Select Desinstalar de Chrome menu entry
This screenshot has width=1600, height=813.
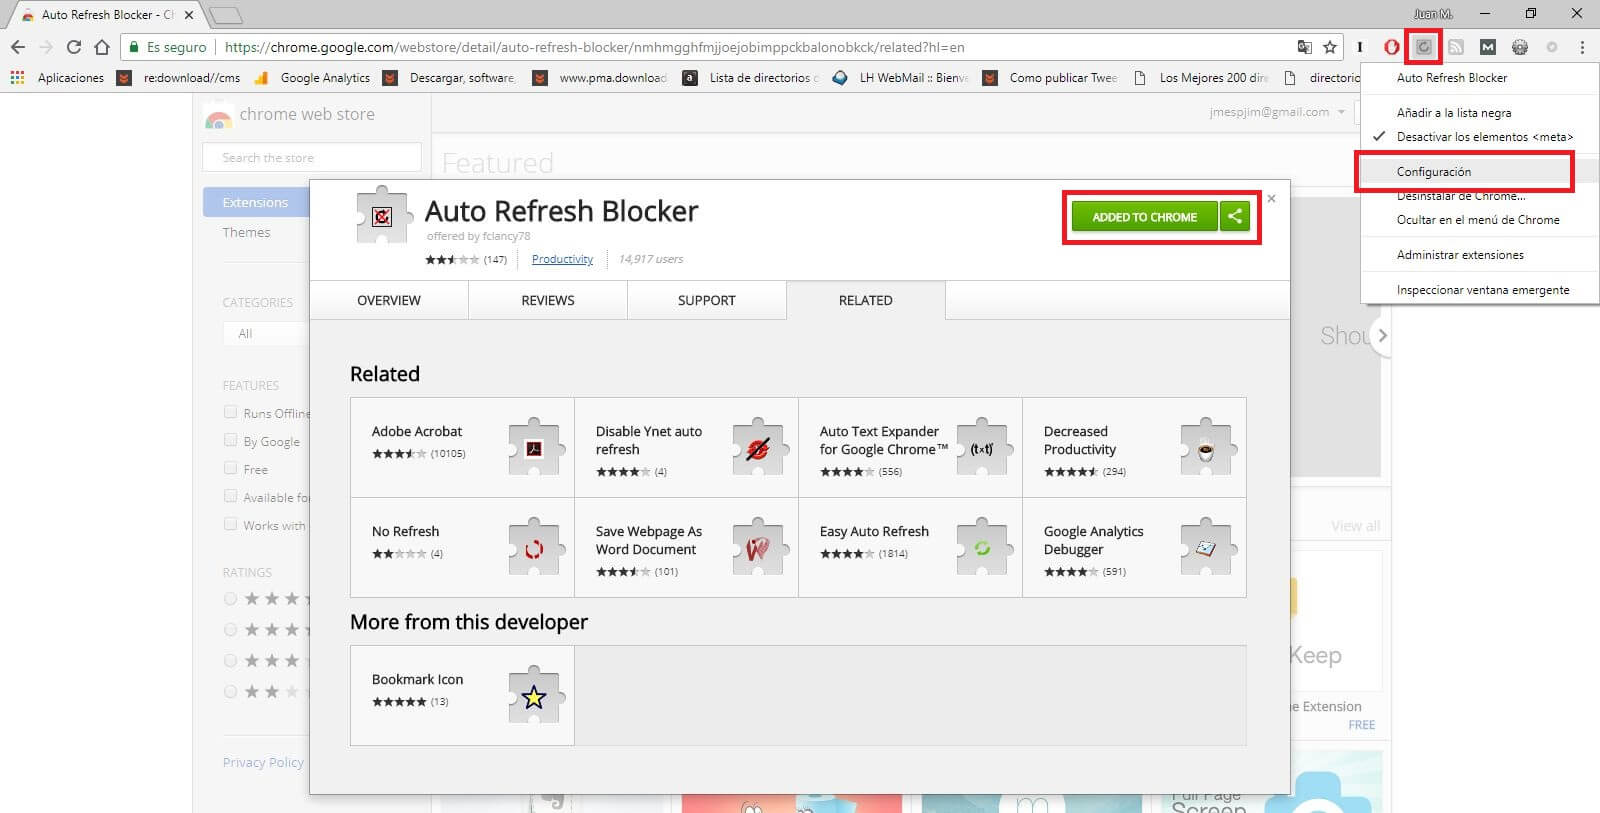(x=1480, y=196)
